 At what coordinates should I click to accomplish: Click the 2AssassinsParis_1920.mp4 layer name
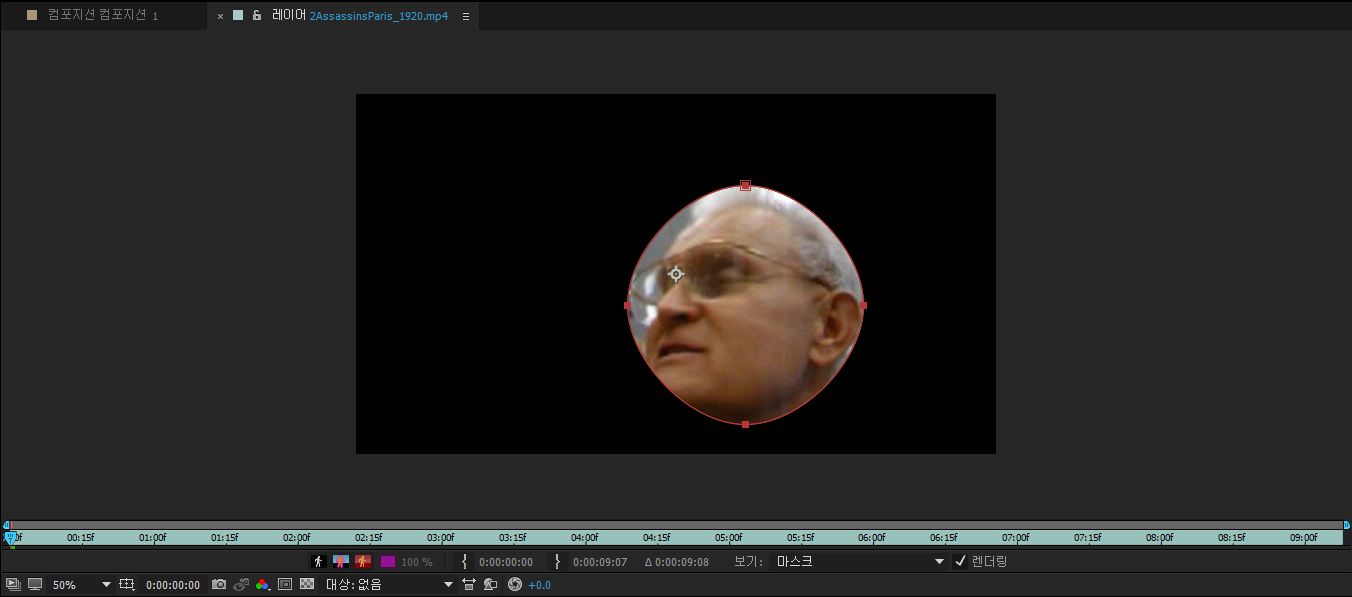point(379,16)
